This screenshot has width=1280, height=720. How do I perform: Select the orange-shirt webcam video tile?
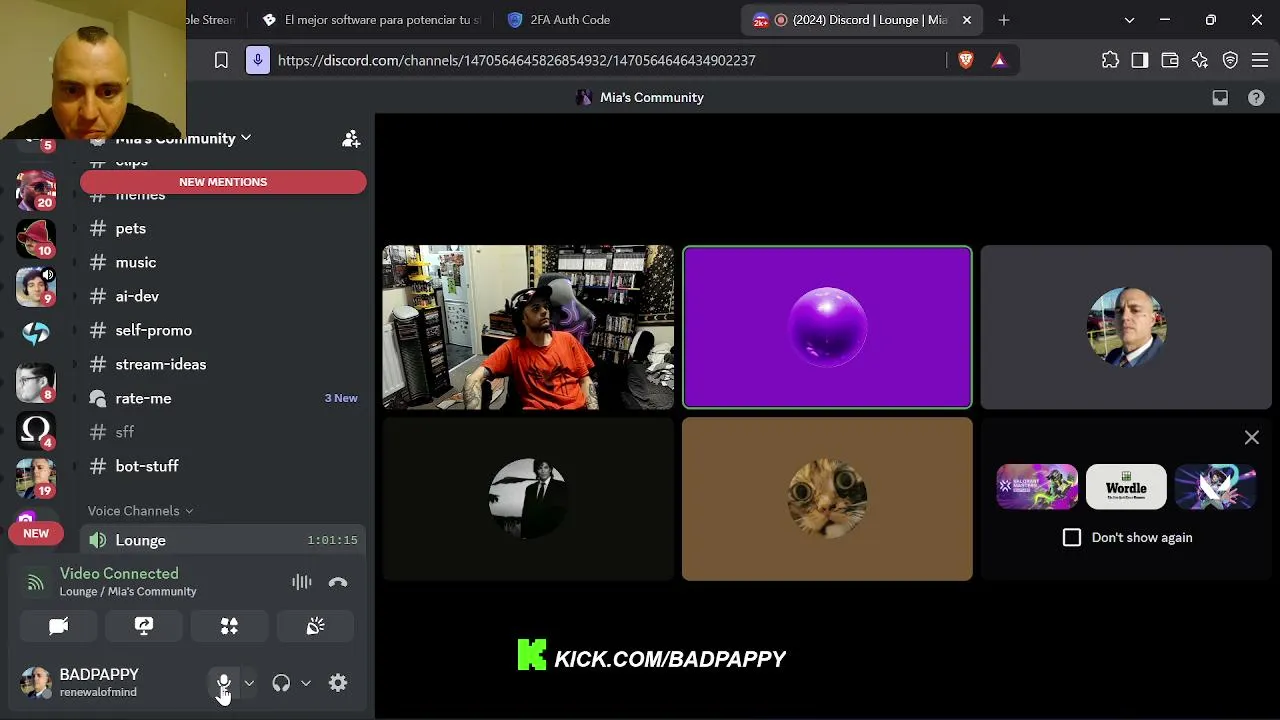[x=528, y=327]
